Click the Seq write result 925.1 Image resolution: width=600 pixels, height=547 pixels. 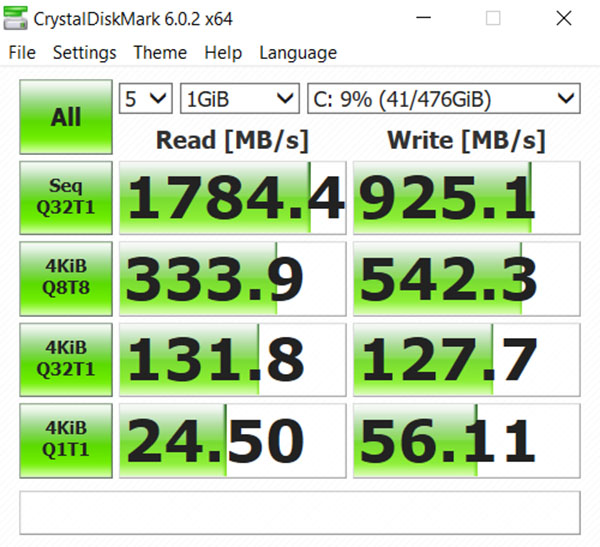[x=467, y=198]
